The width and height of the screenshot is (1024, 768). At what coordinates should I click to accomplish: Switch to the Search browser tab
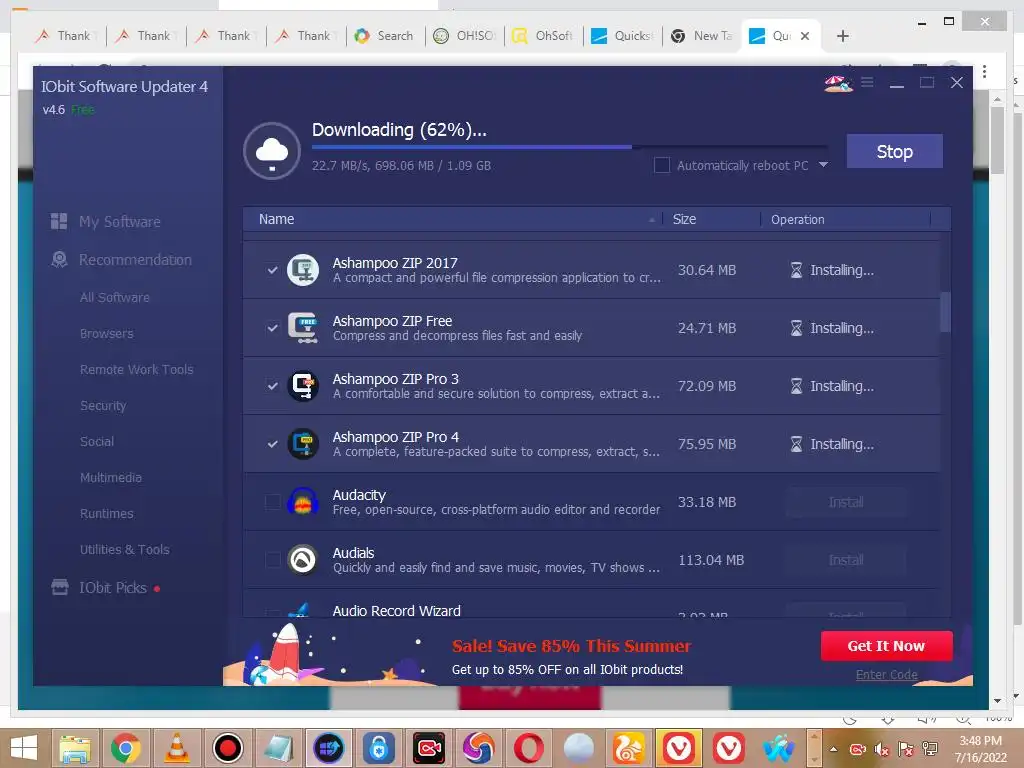[x=385, y=36]
